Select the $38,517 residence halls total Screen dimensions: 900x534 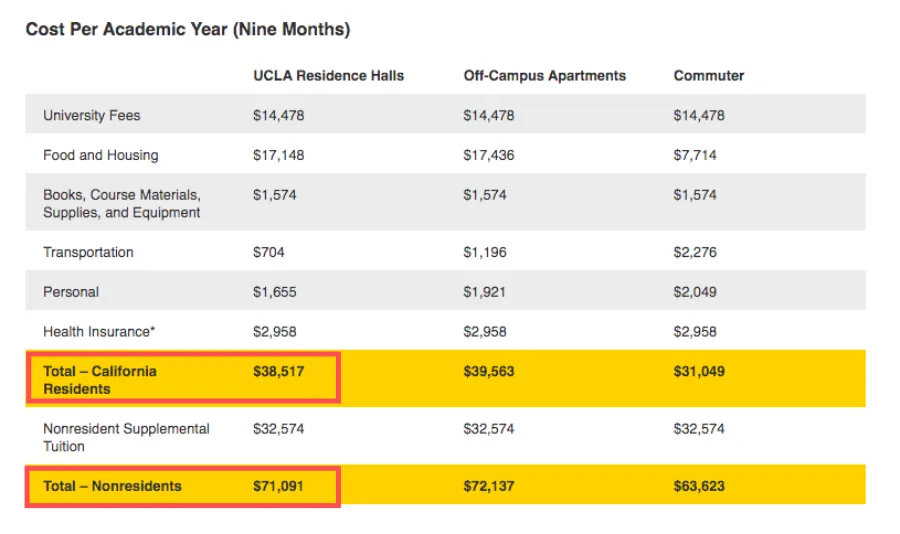point(278,371)
